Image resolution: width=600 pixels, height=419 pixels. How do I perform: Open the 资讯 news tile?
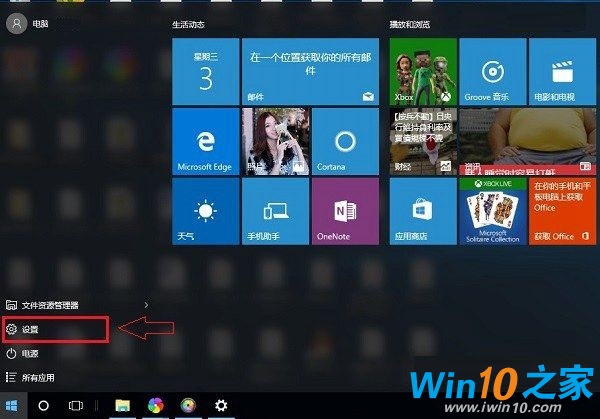[527, 142]
